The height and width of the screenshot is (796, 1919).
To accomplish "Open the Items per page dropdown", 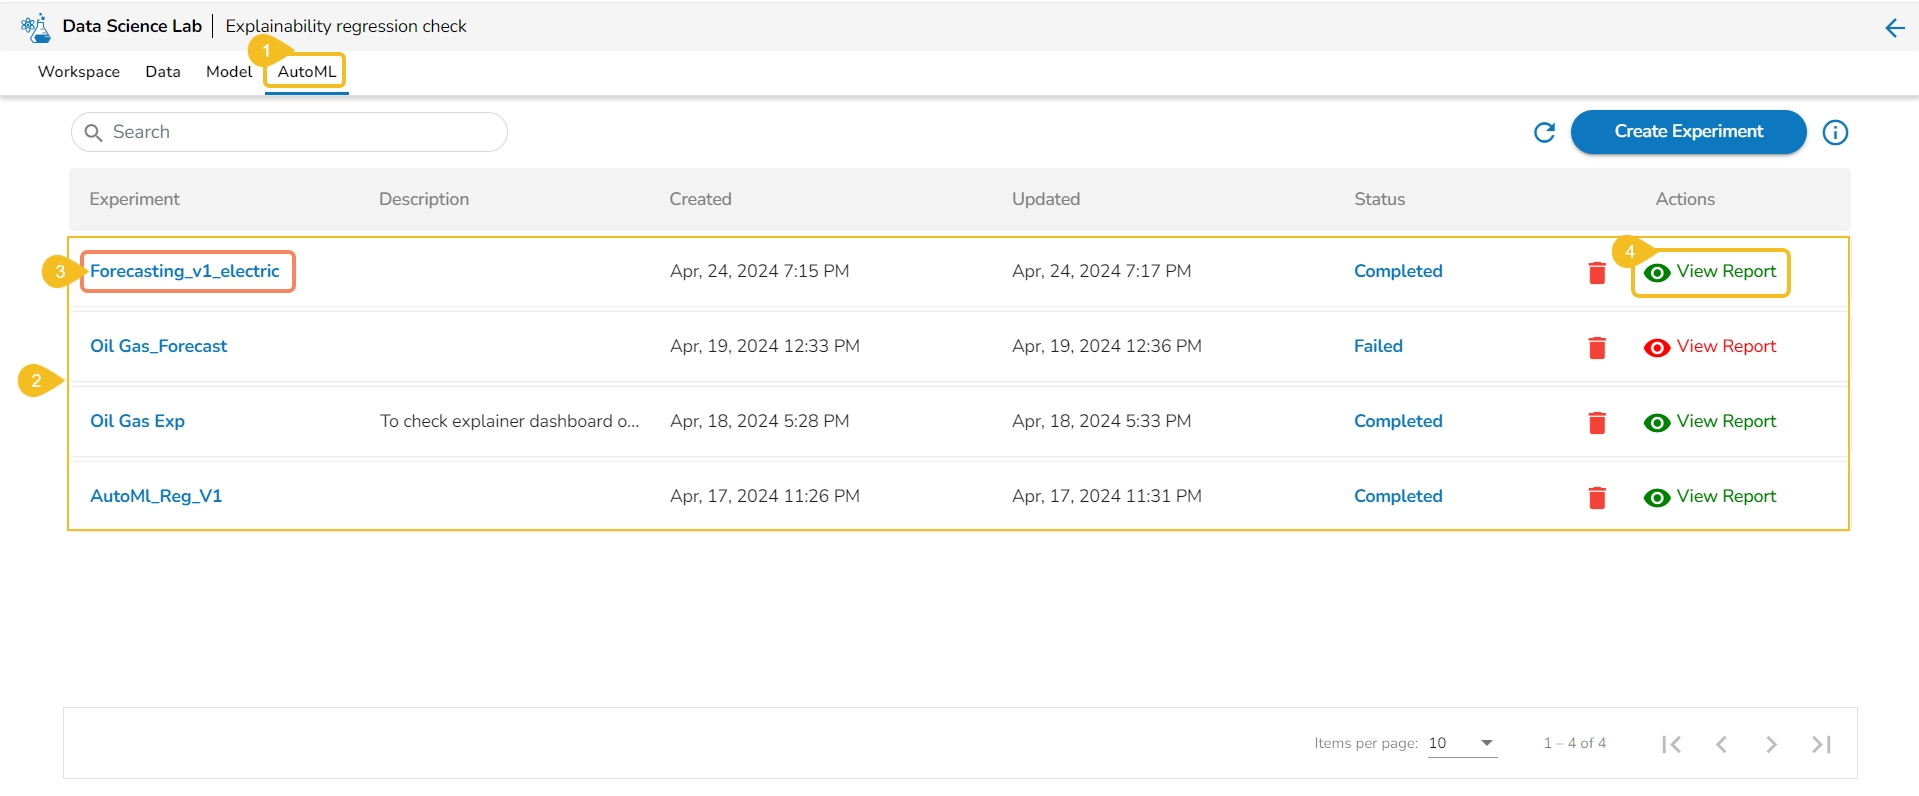I will tap(1462, 743).
